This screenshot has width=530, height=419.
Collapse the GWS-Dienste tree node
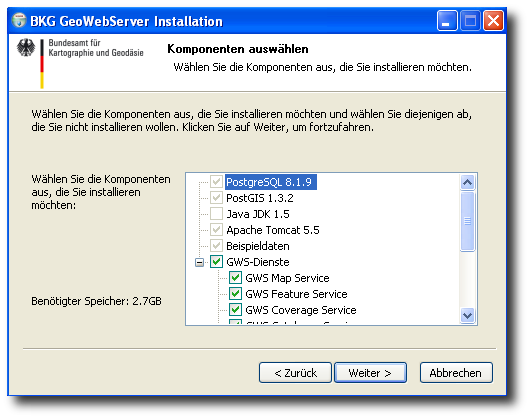(x=199, y=262)
